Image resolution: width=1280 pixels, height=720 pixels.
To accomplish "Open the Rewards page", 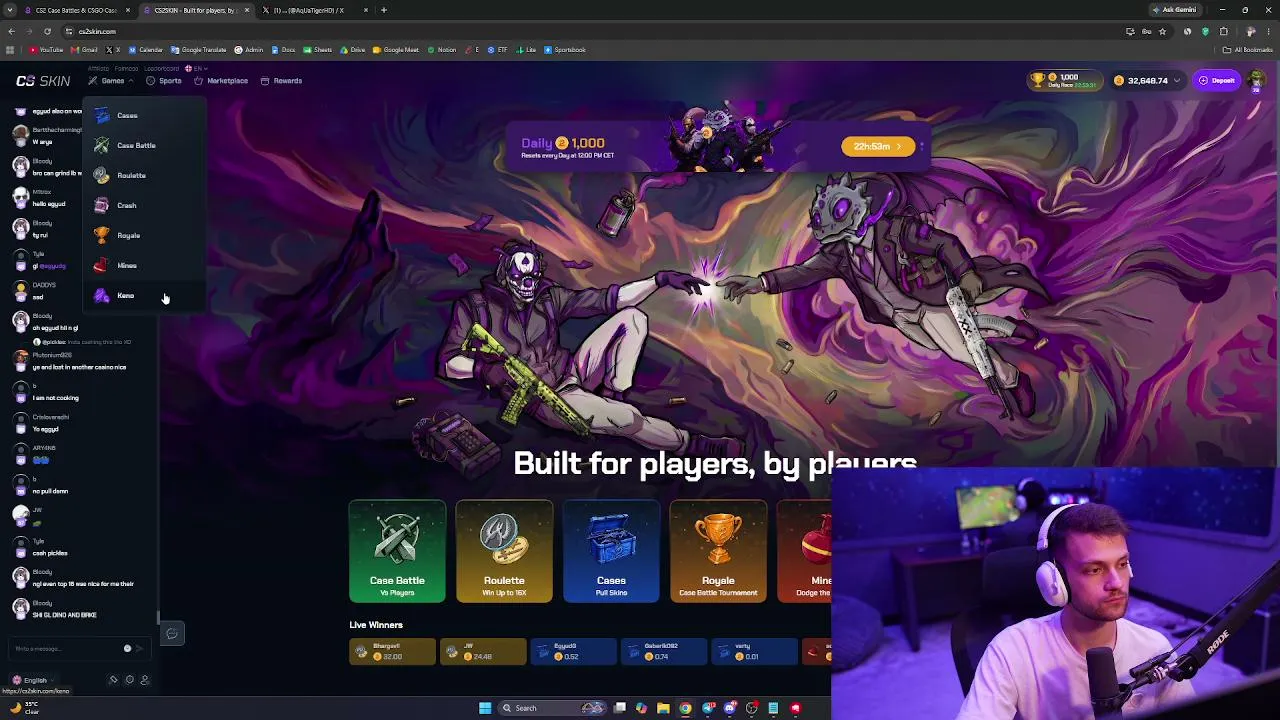I will [x=281, y=81].
